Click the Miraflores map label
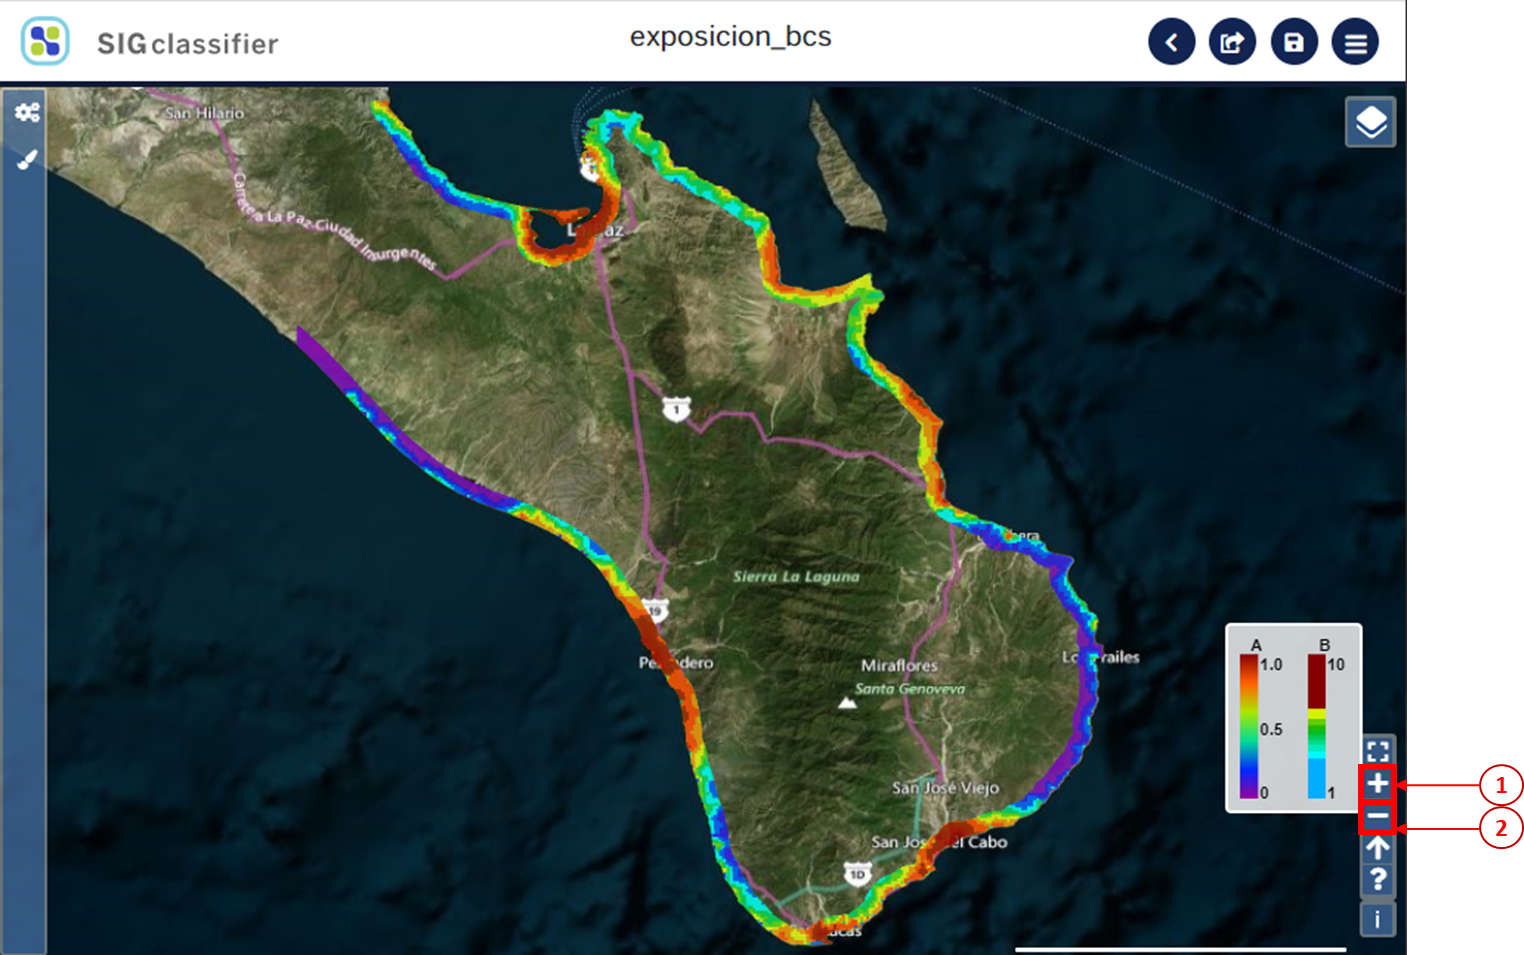This screenshot has width=1524, height=955. pyautogui.click(x=899, y=665)
